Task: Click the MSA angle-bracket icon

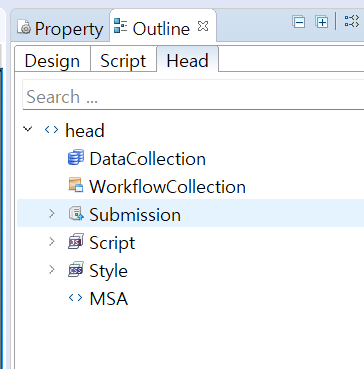Action: tap(76, 298)
